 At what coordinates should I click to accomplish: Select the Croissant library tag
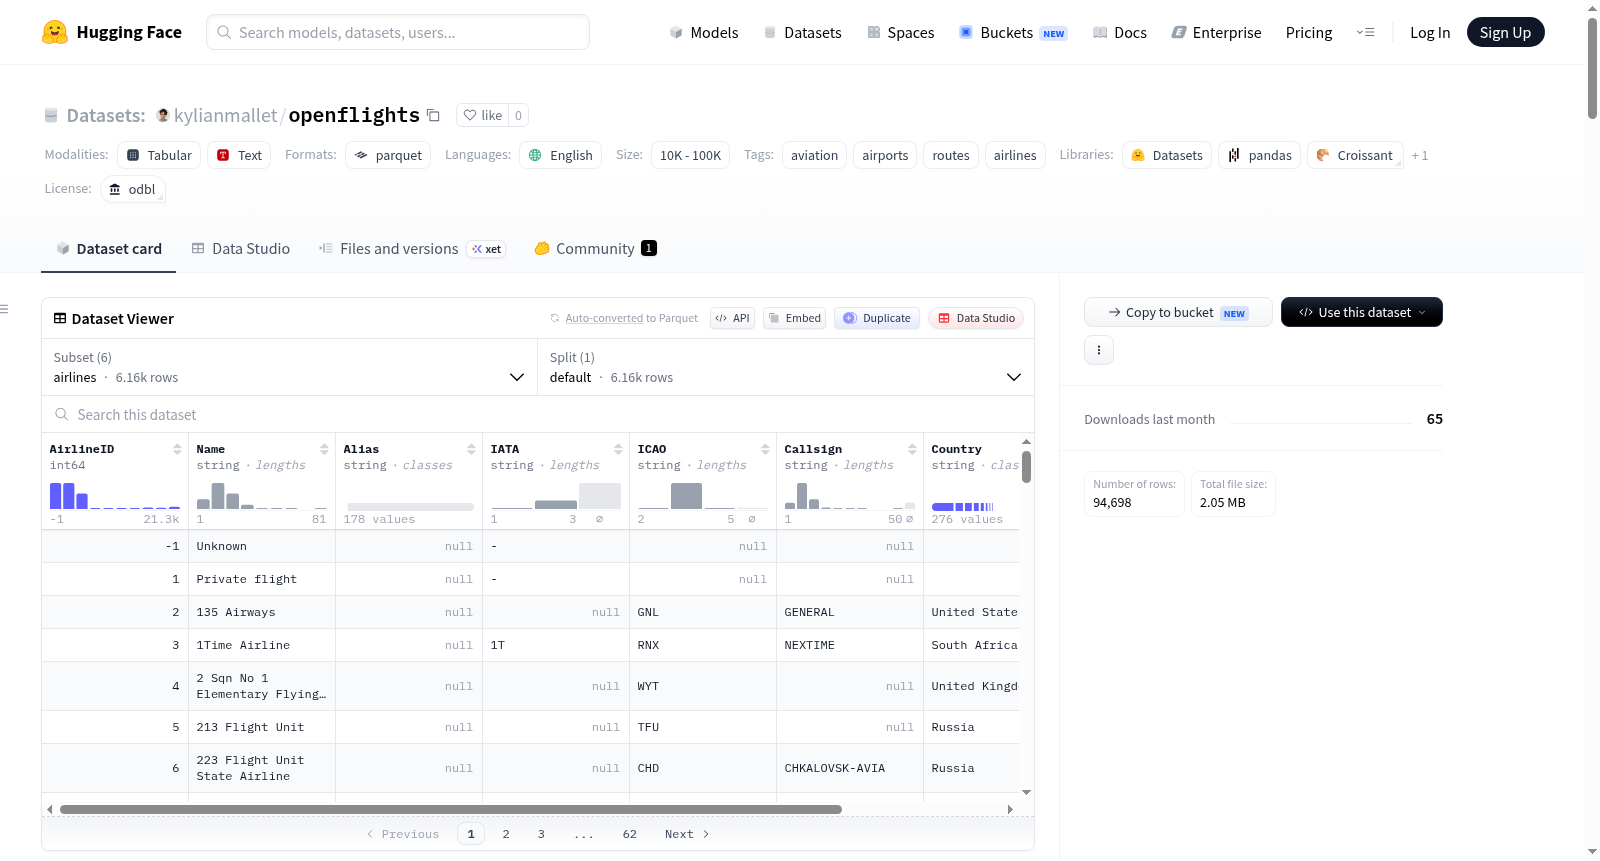pyautogui.click(x=1355, y=155)
